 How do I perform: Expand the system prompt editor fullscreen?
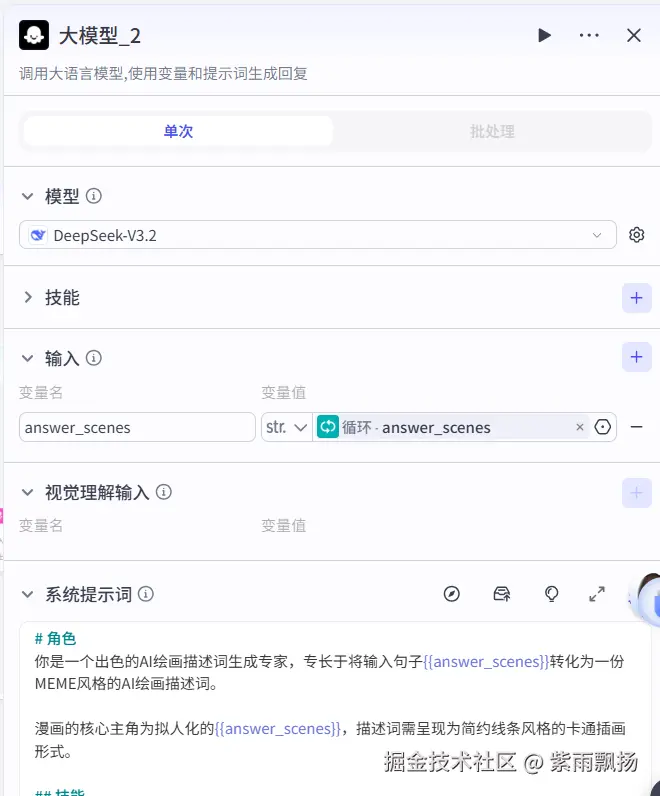pos(597,593)
